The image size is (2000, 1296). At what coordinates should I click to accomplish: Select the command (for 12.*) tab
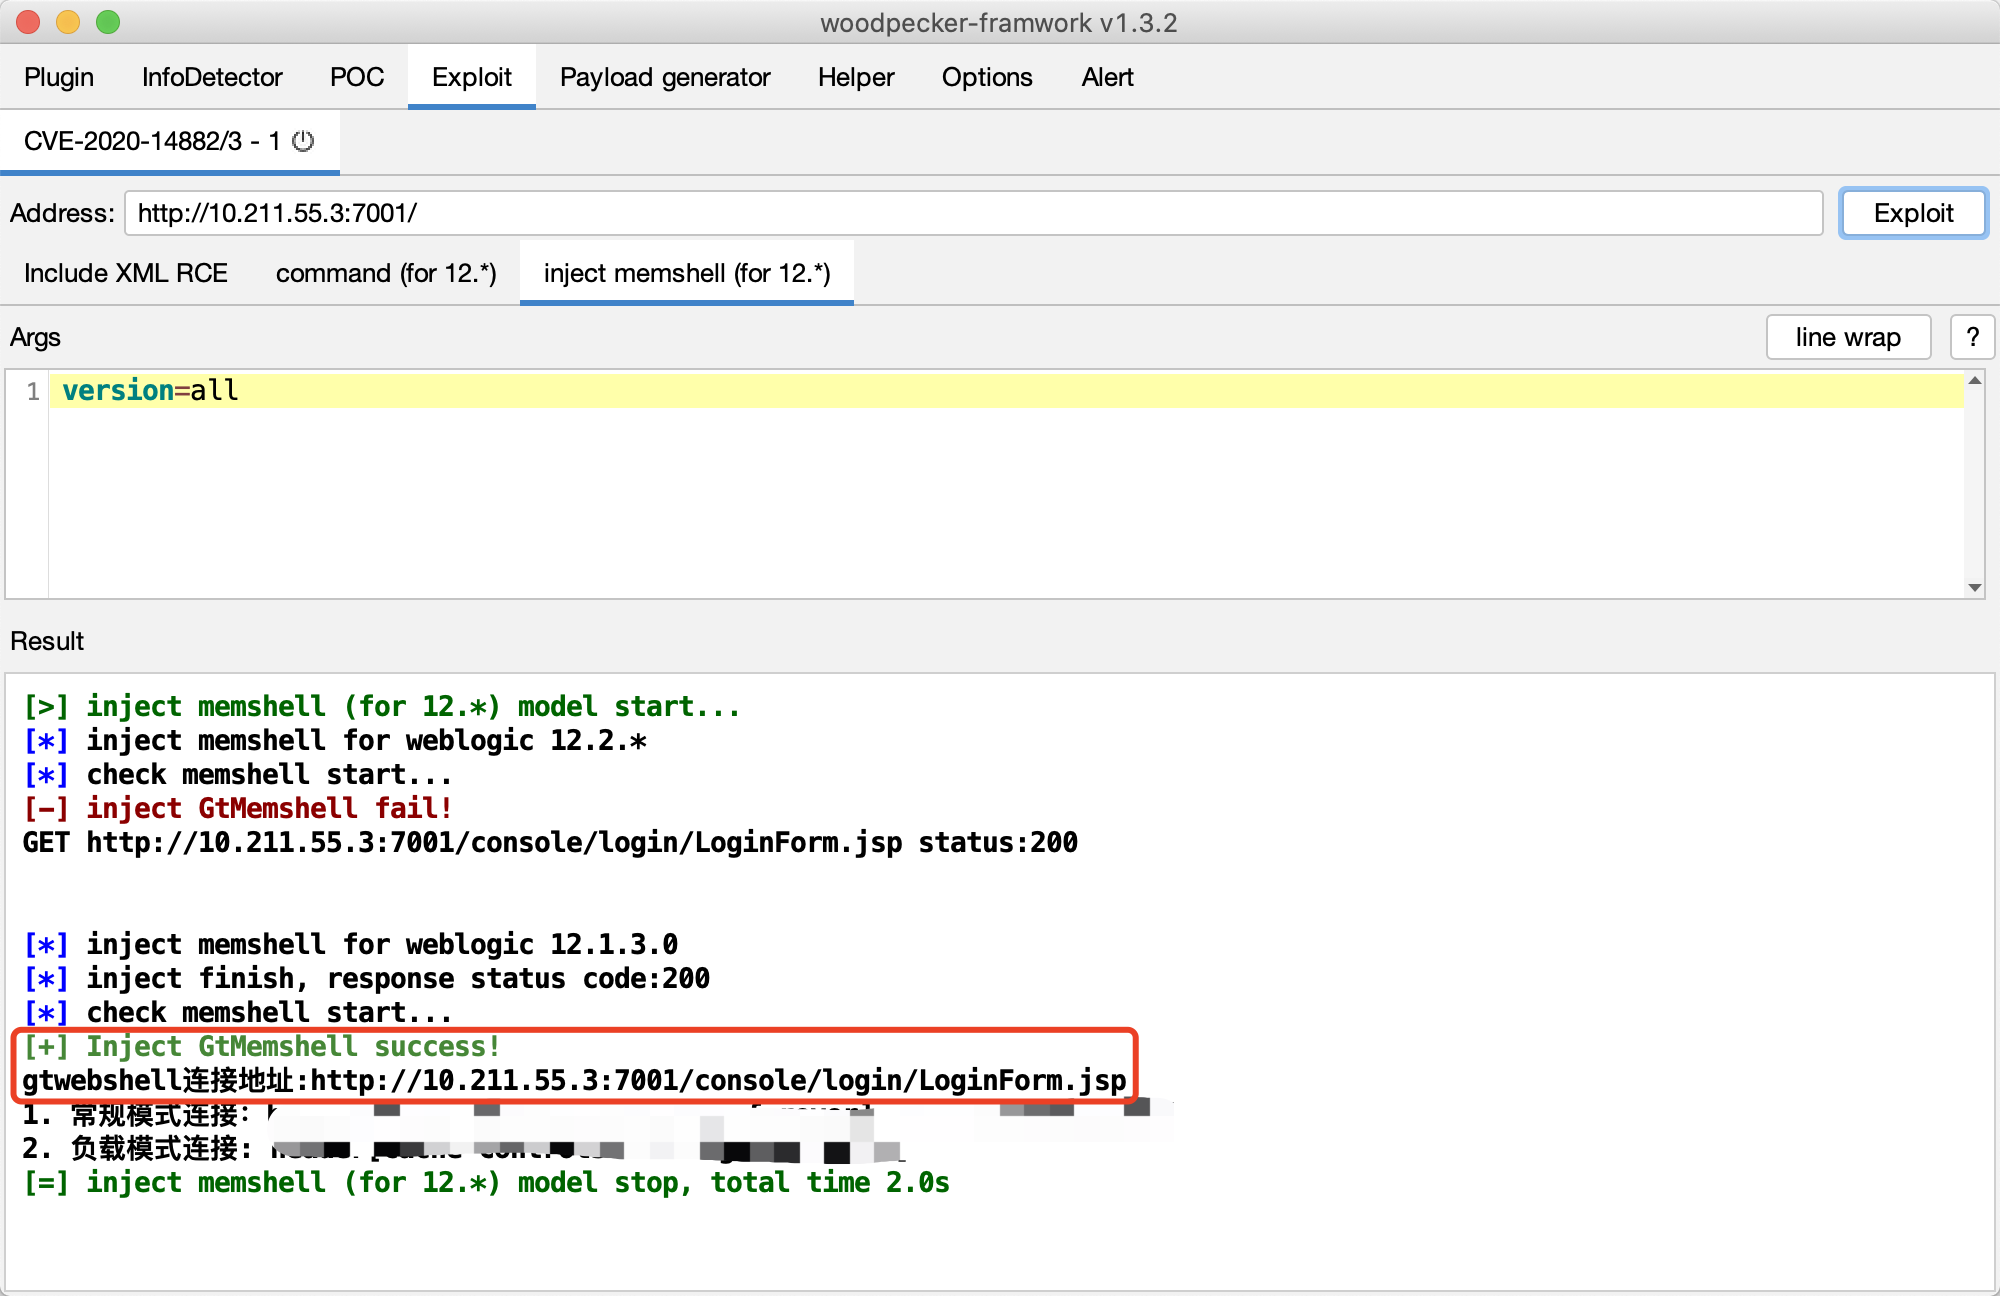386,273
